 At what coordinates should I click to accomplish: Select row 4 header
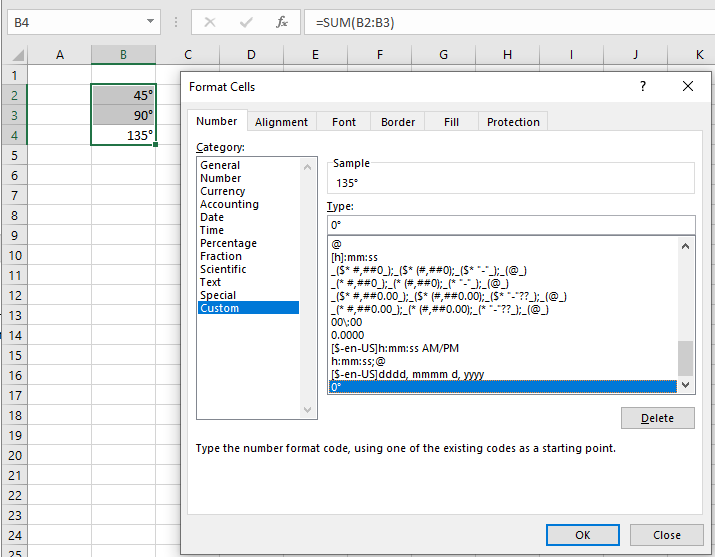(14, 135)
